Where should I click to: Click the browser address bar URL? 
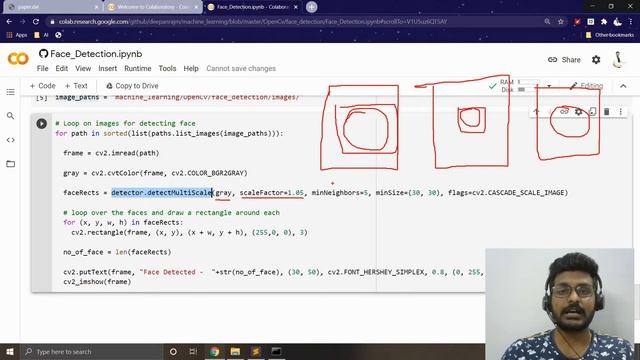252,22
